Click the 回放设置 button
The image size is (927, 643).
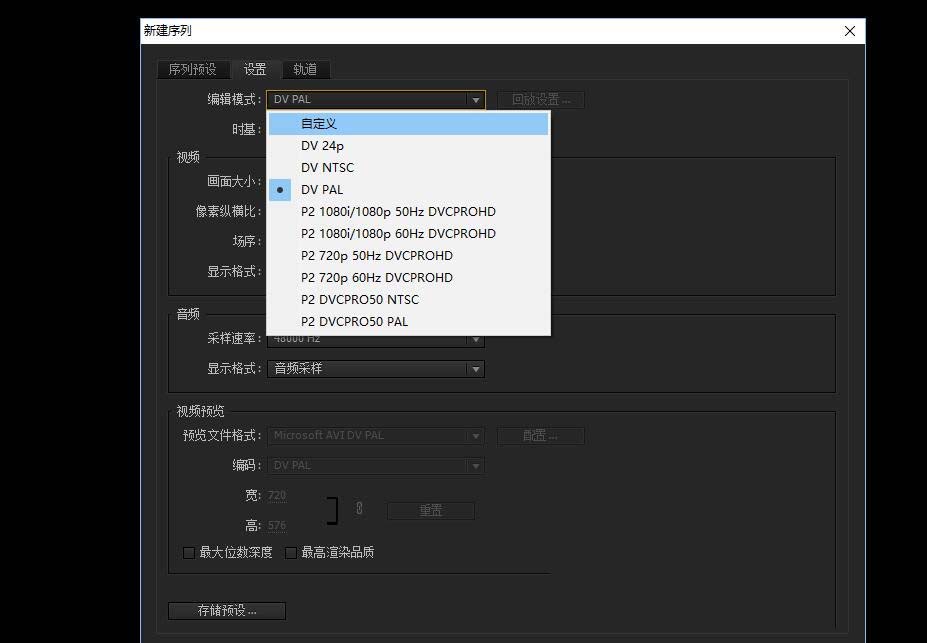tap(541, 99)
